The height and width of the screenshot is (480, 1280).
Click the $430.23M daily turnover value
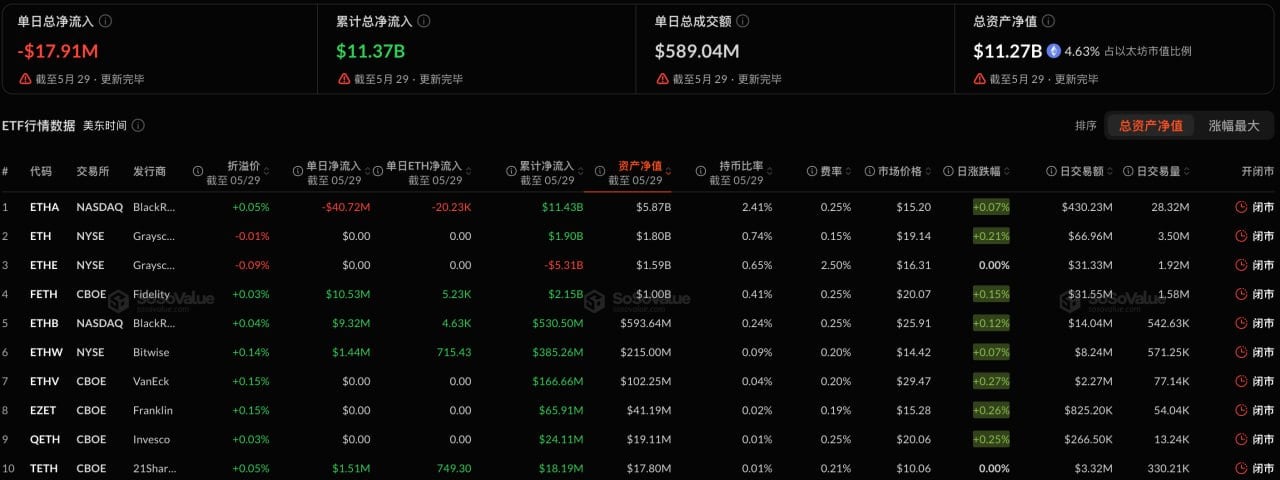coord(1085,207)
